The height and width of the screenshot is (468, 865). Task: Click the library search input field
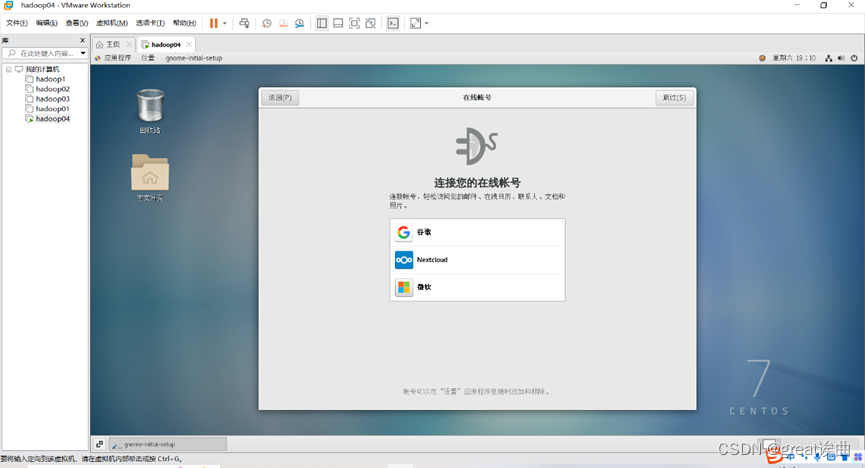[x=41, y=53]
